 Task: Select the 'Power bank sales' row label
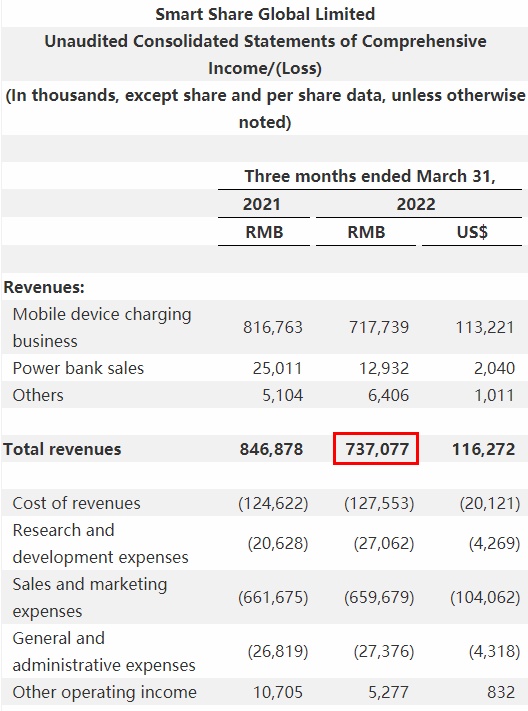[x=78, y=368]
